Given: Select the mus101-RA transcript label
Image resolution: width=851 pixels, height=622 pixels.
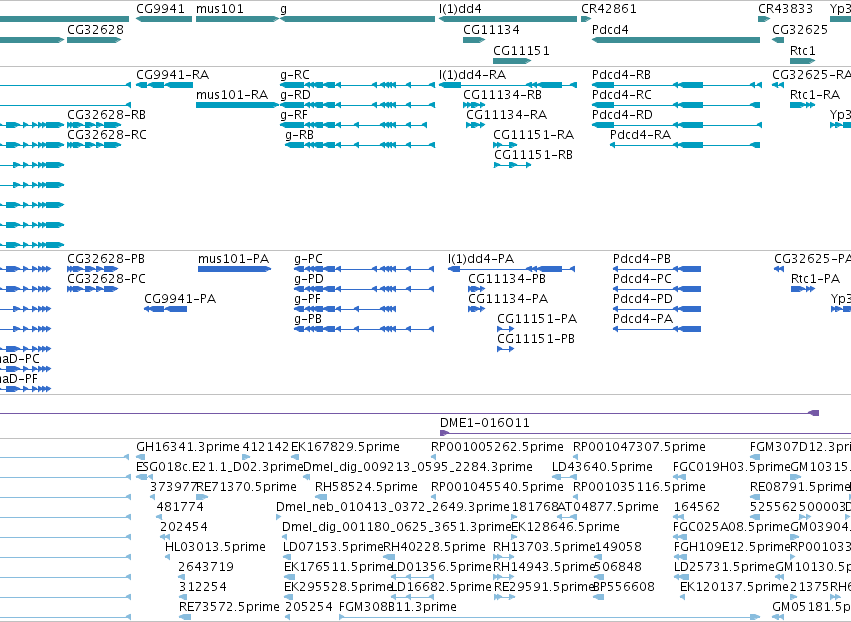Looking at the screenshot, I should coord(232,94).
